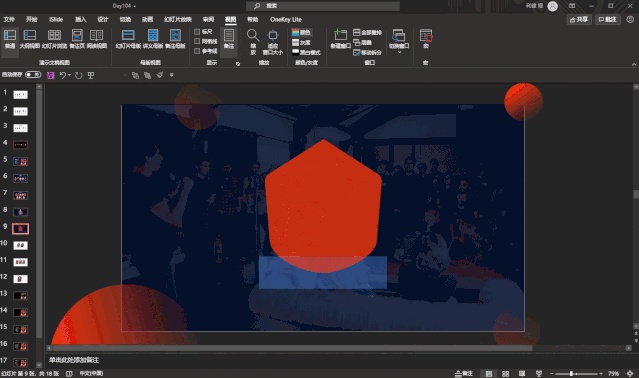Viewport: 639px width, 378px height.
Task: Open the Home (开始) tab
Action: click(31, 20)
